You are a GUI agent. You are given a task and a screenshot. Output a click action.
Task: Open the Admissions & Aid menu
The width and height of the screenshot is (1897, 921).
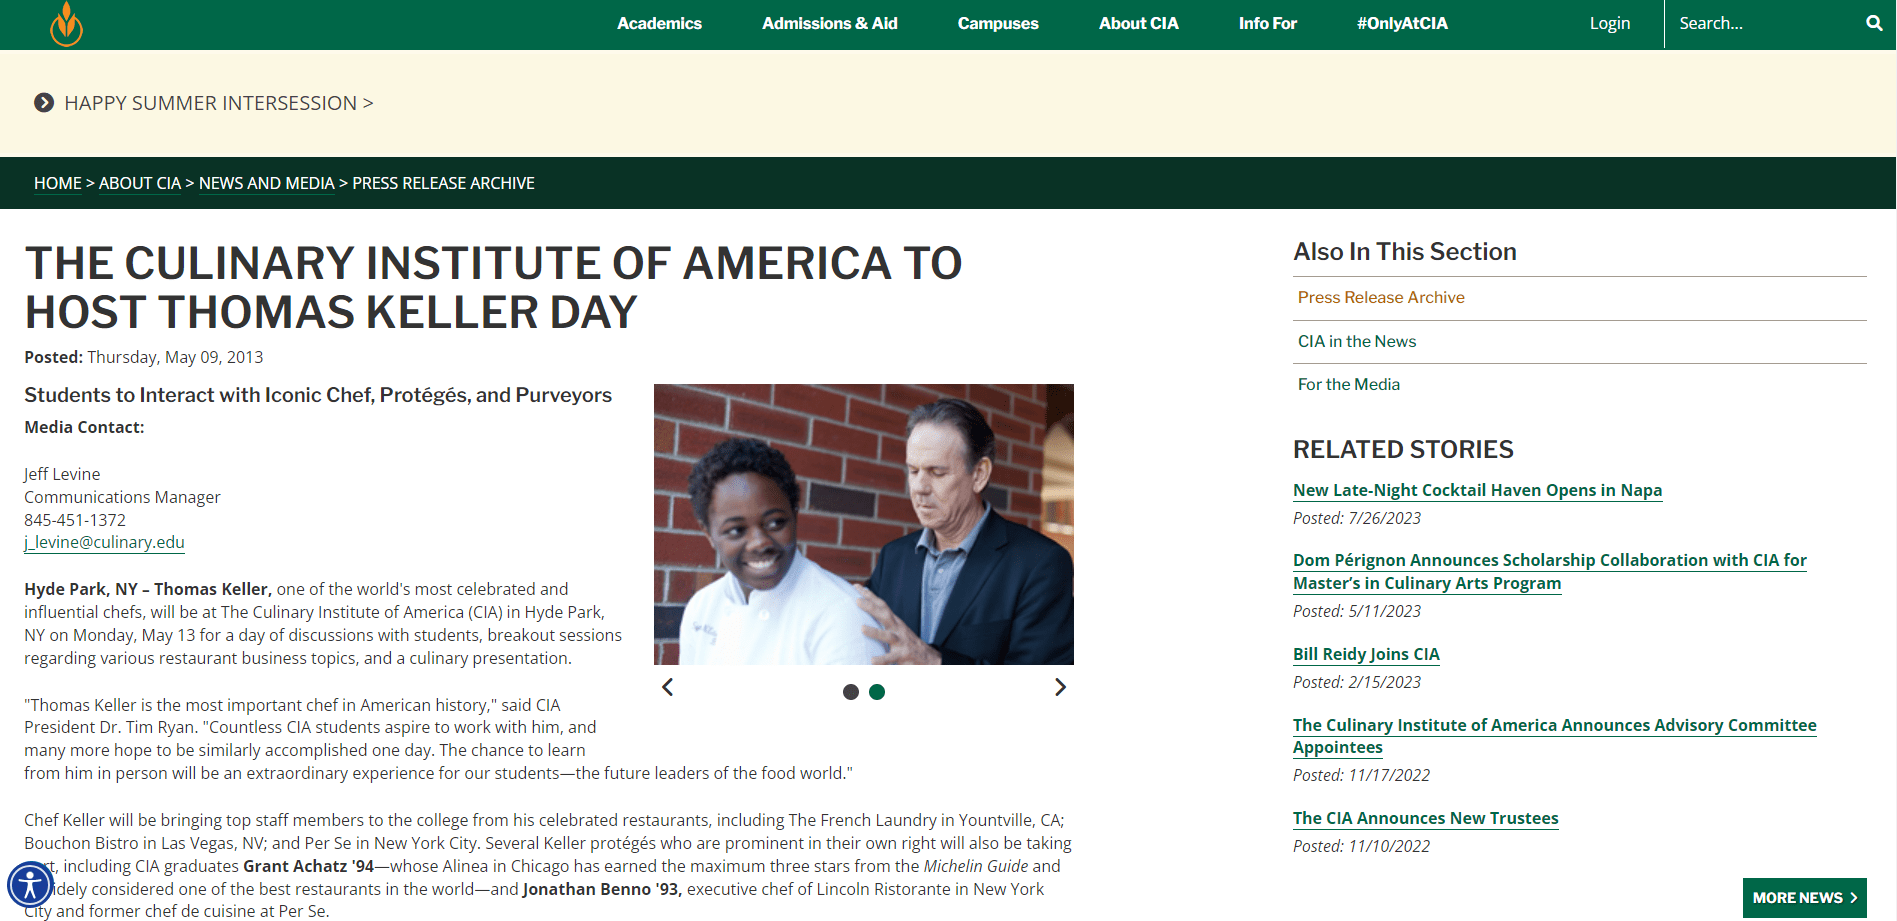click(x=830, y=23)
